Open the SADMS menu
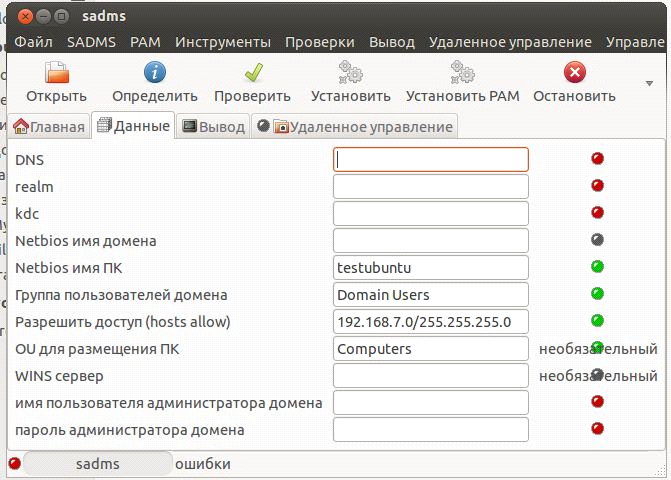Viewport: 671px width, 480px height. (91, 42)
